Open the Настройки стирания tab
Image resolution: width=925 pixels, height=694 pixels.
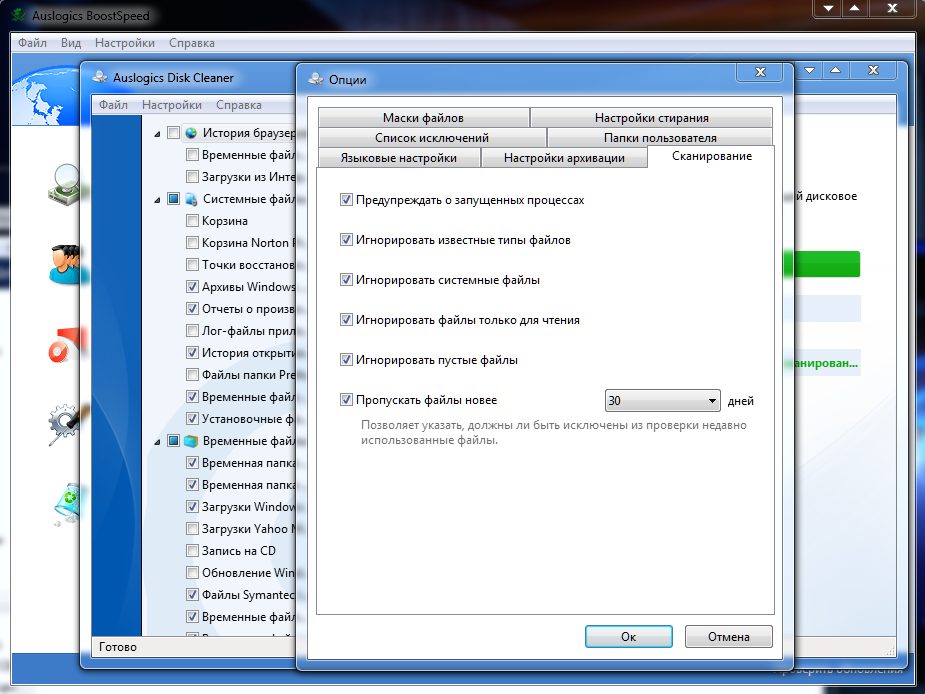(x=651, y=117)
